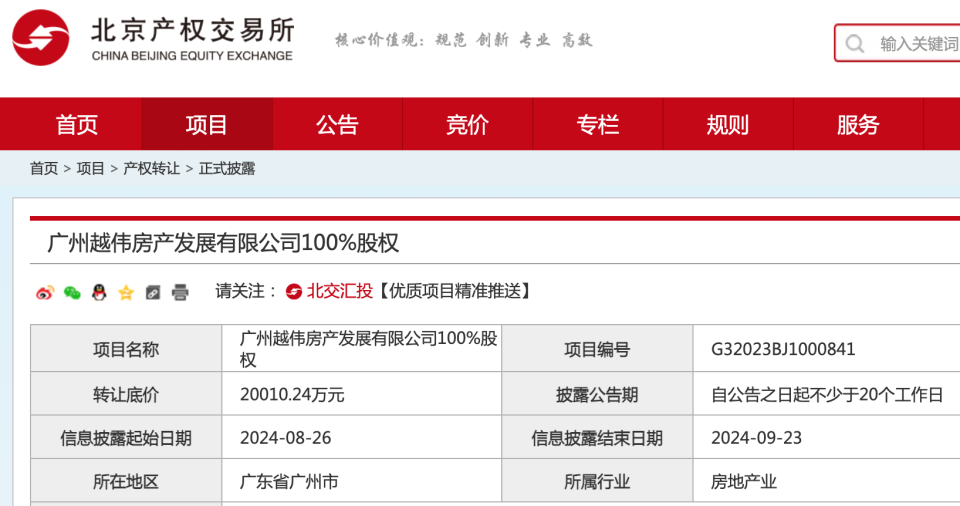Click the 项目名称 label cell
This screenshot has width=960, height=506.
point(126,349)
